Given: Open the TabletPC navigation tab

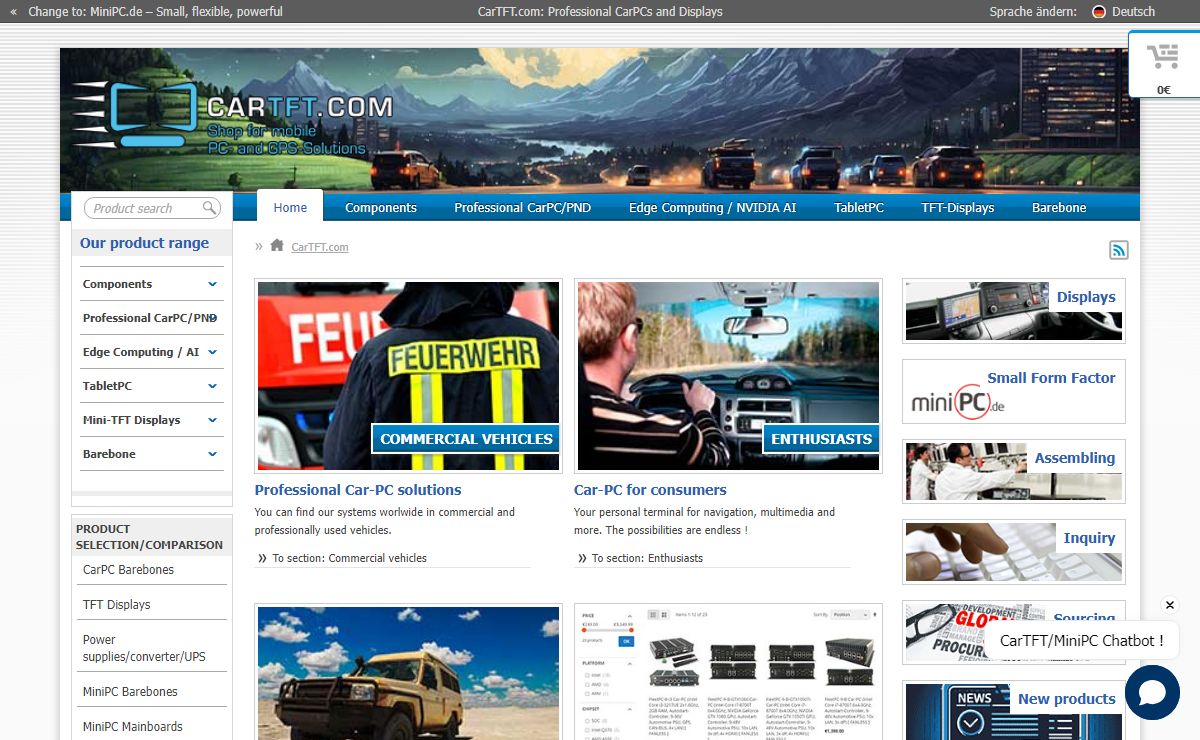Looking at the screenshot, I should (859, 208).
